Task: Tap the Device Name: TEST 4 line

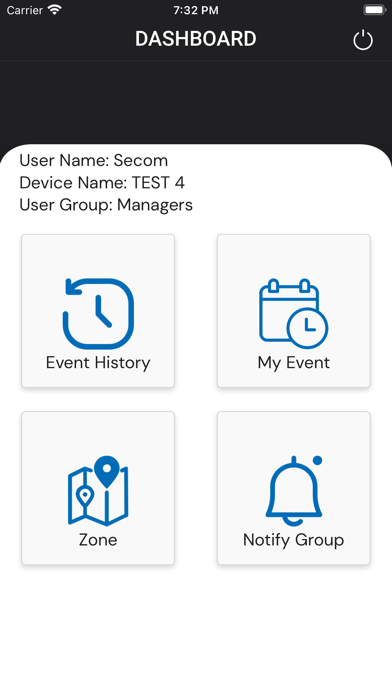Action: pyautogui.click(x=102, y=182)
